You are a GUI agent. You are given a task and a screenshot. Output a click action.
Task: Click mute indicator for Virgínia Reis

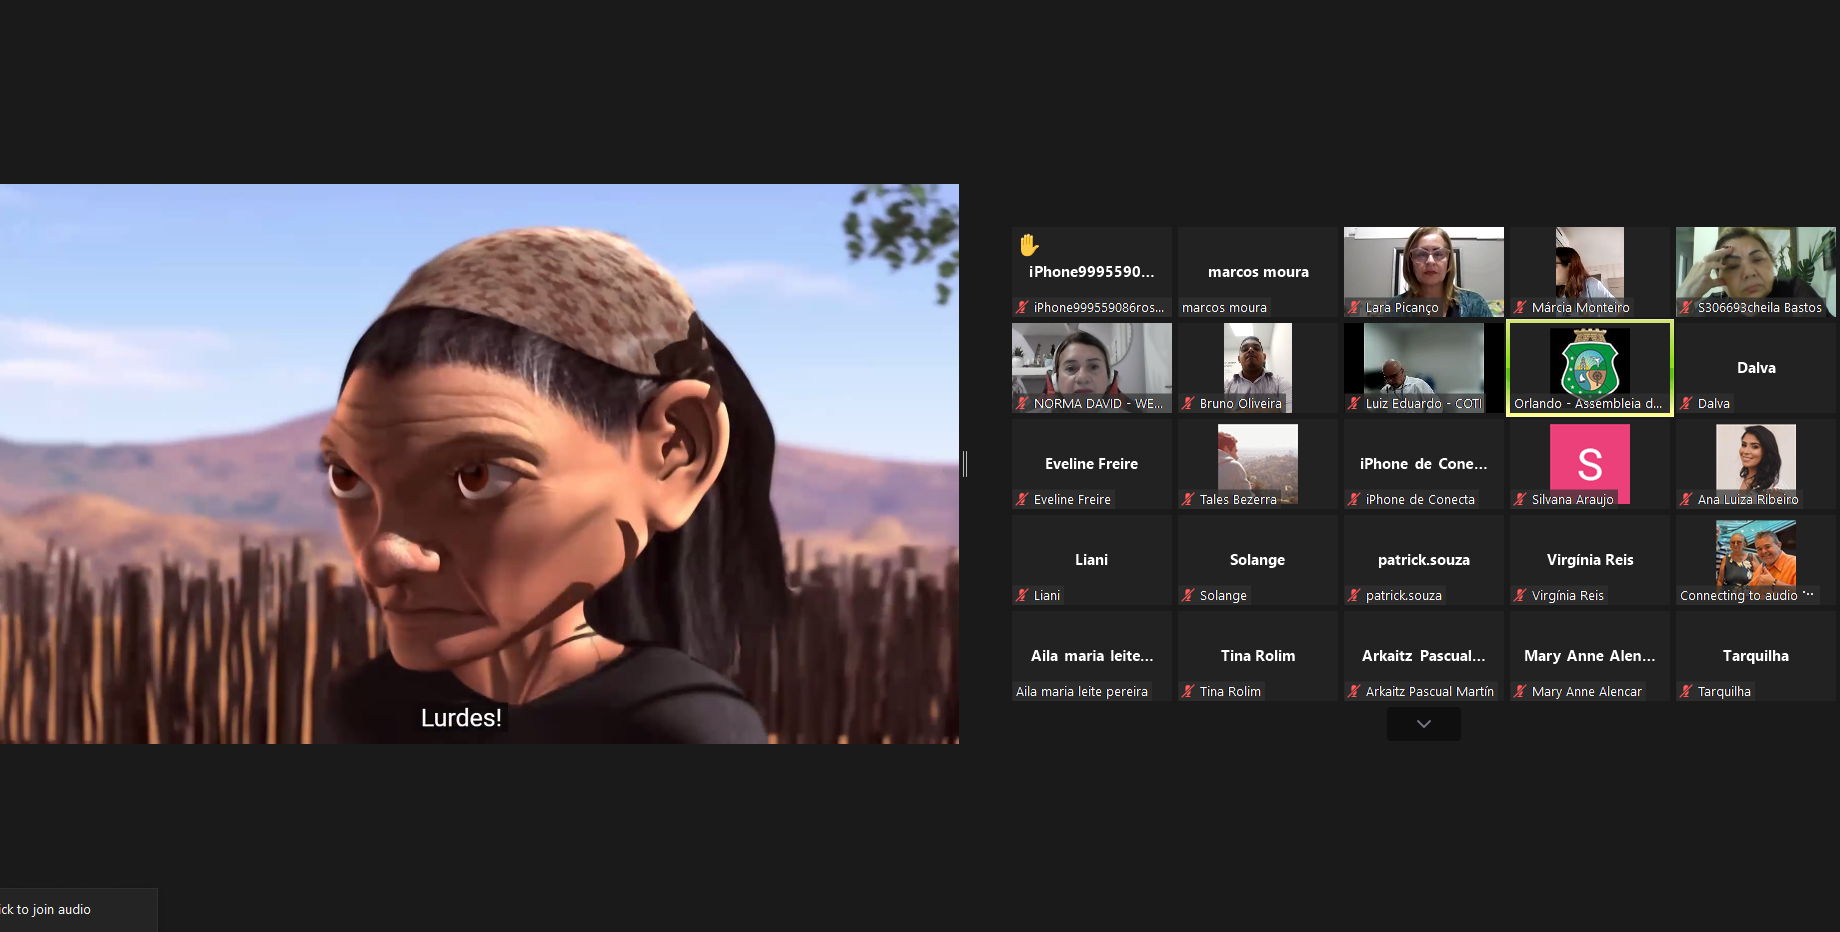coord(1520,596)
